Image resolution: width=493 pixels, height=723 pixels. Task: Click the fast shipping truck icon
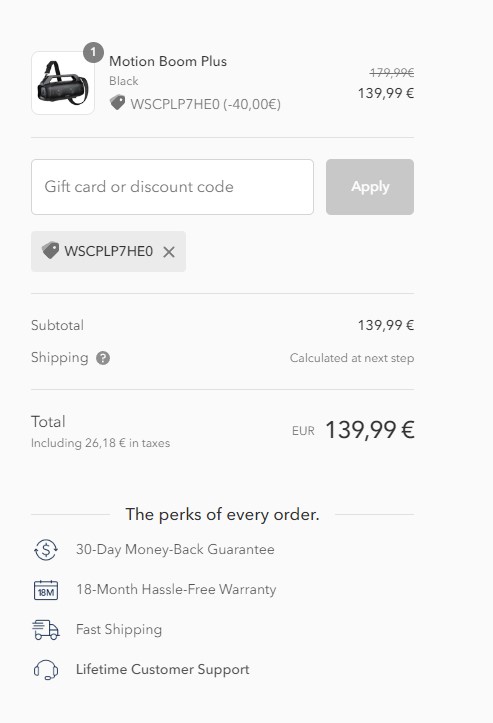tap(46, 630)
